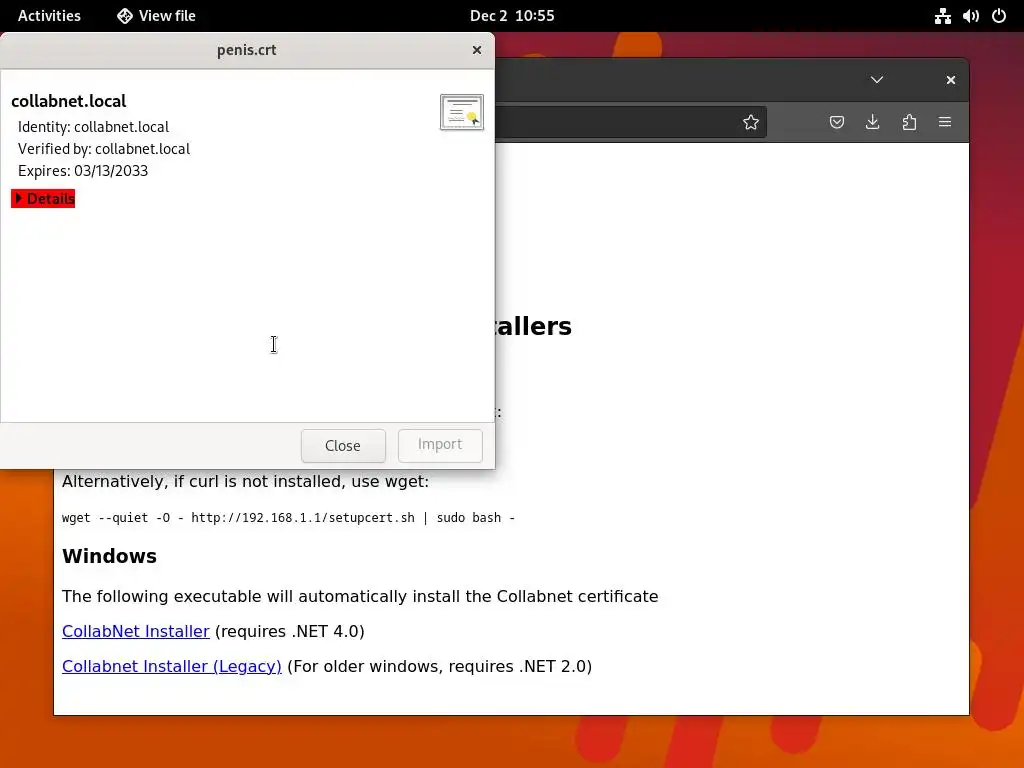1024x768 pixels.
Task: Click the Identity: collabnet.local line
Action: click(93, 127)
